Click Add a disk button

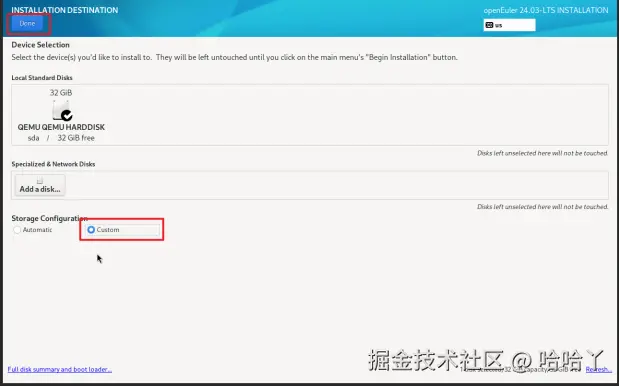click(x=40, y=185)
